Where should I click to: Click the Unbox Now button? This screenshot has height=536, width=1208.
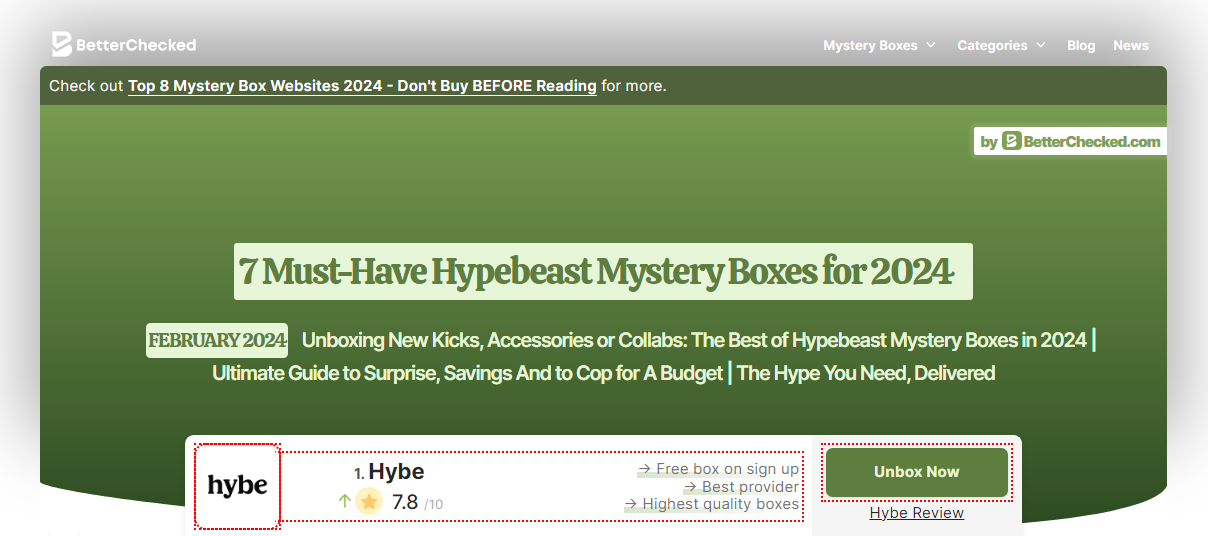917,472
